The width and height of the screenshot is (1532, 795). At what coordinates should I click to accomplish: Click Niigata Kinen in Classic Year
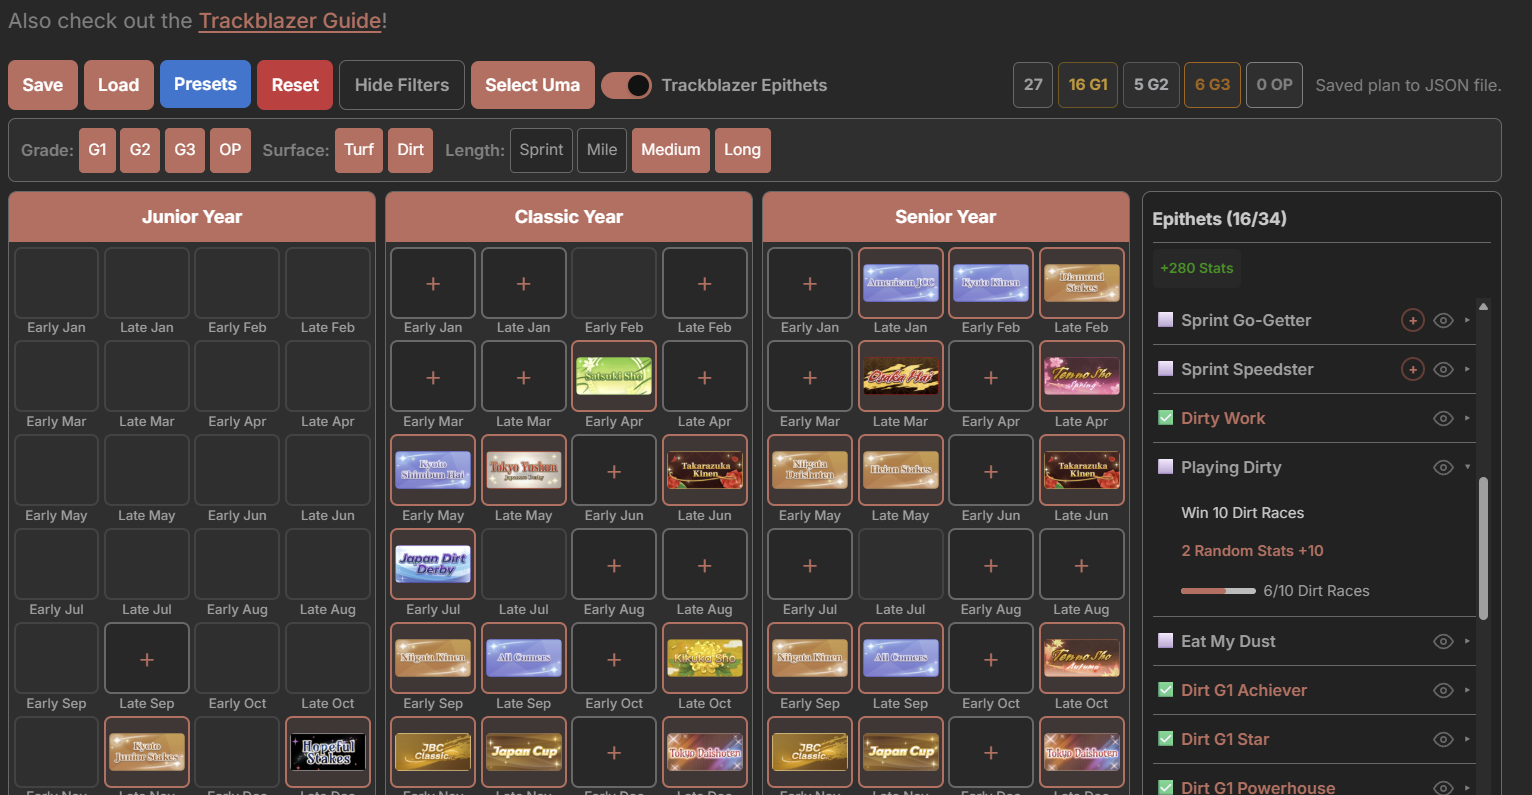click(x=433, y=658)
